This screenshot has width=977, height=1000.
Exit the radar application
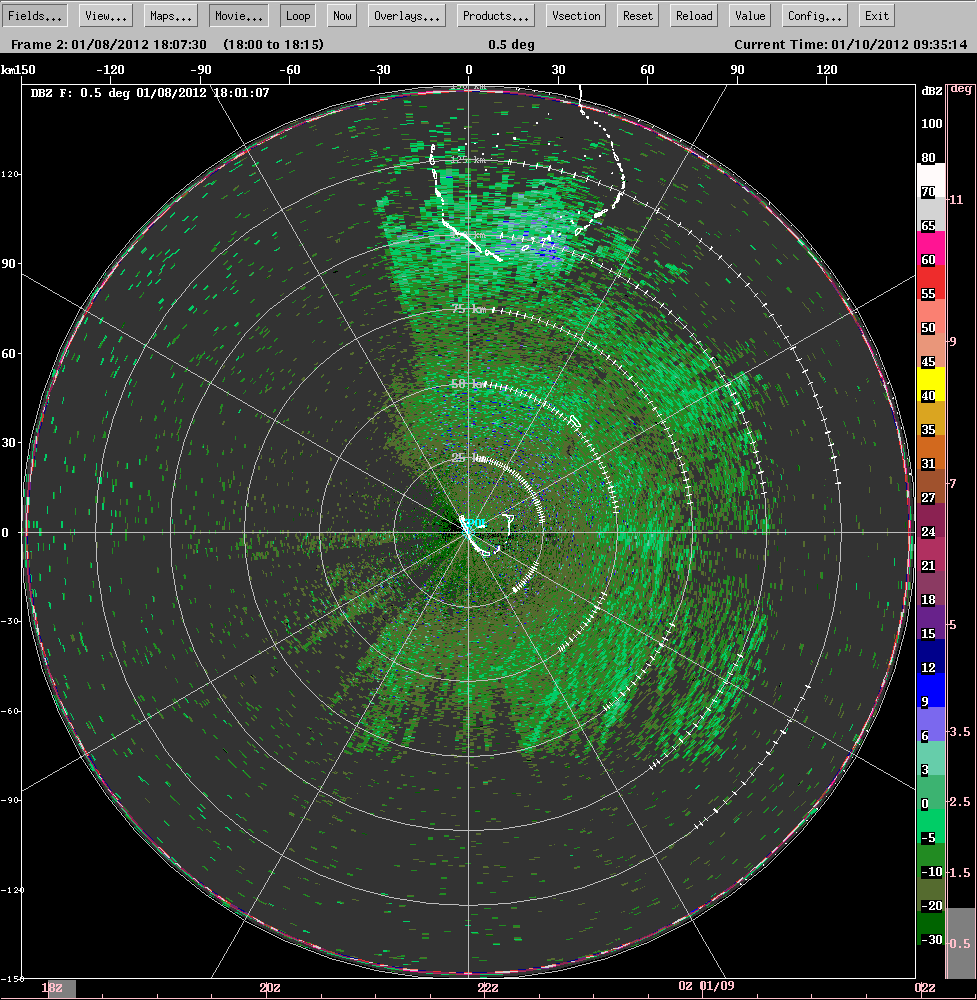pos(875,15)
